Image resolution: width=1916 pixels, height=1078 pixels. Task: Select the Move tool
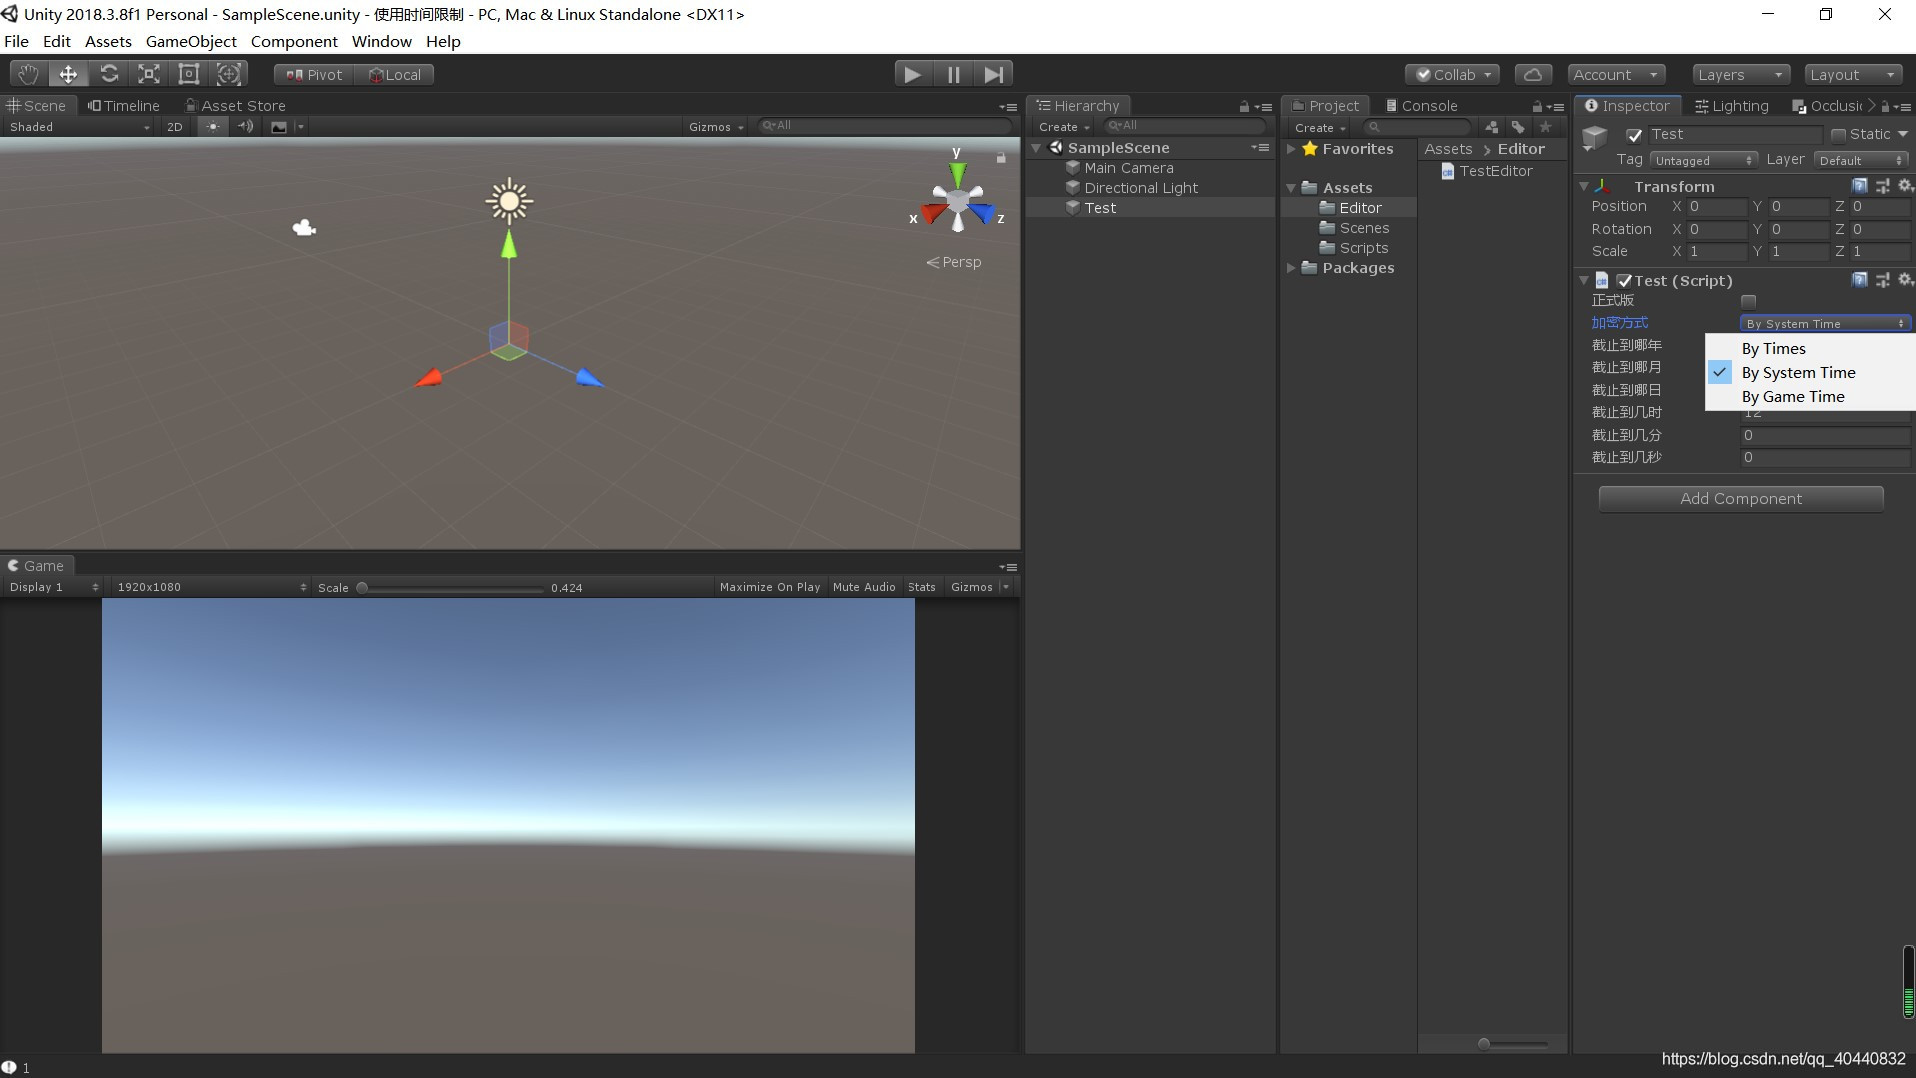(68, 74)
